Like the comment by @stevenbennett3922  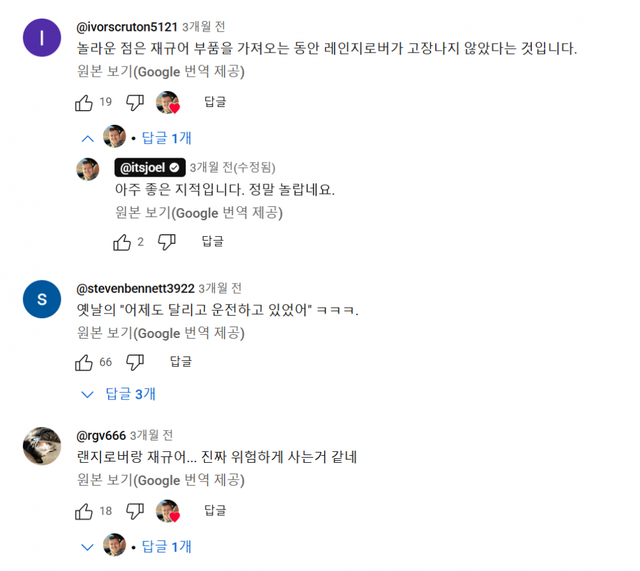85,362
